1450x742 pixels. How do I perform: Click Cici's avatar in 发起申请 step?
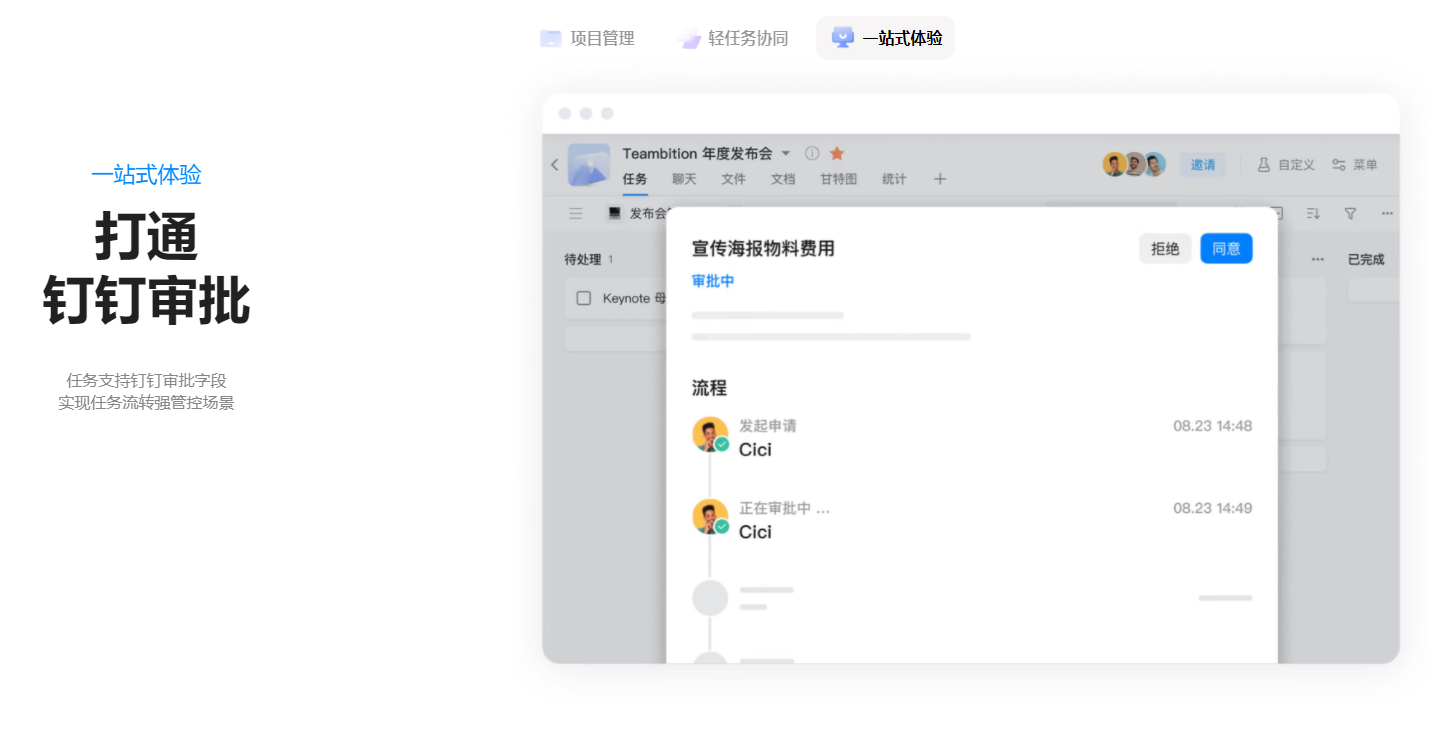(x=710, y=434)
